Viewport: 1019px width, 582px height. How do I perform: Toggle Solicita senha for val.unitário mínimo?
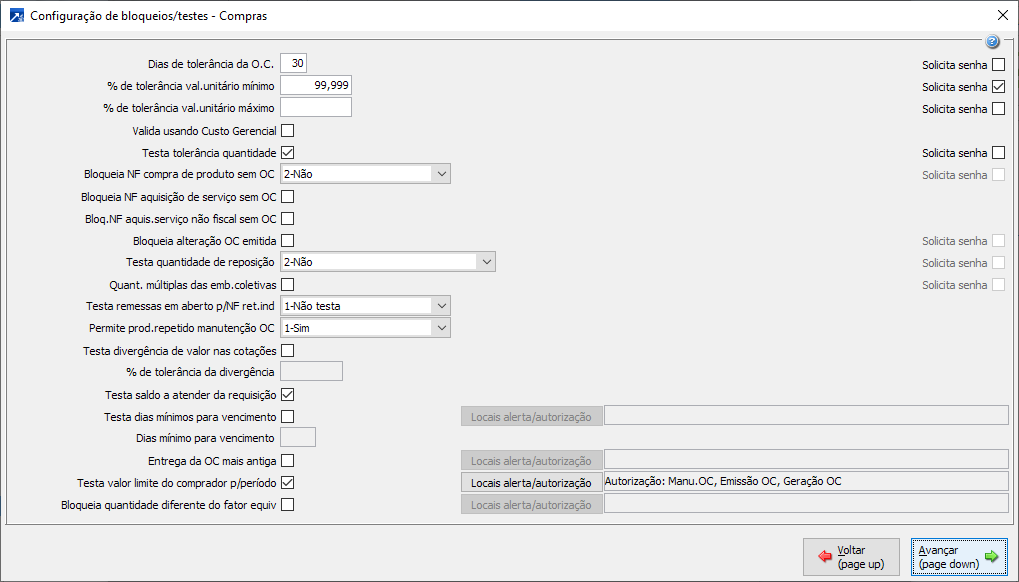(x=998, y=87)
